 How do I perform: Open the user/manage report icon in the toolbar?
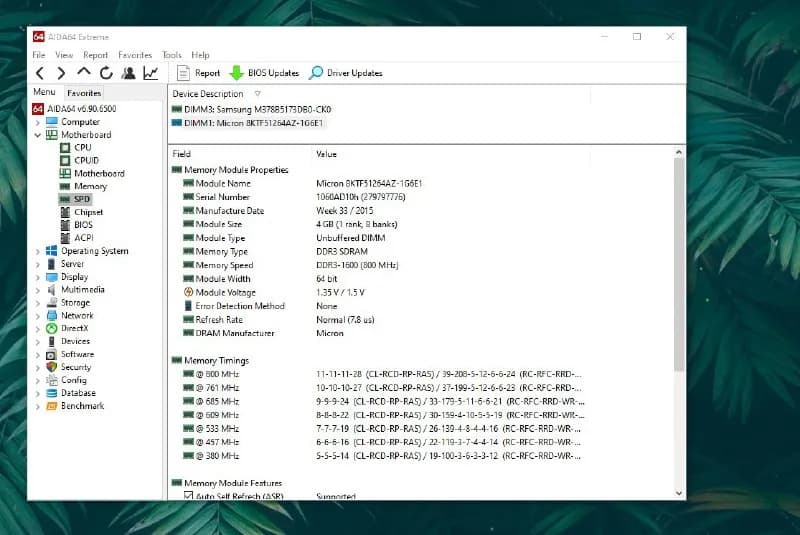point(128,73)
